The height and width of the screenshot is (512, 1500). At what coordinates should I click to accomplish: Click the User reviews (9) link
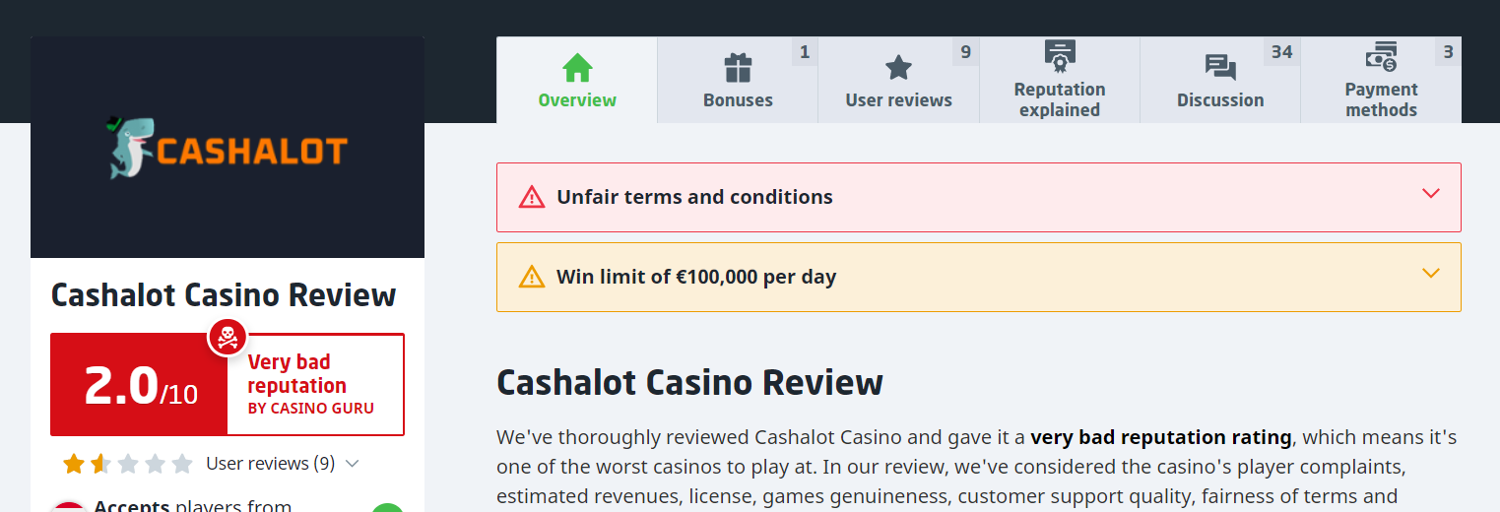point(270,463)
